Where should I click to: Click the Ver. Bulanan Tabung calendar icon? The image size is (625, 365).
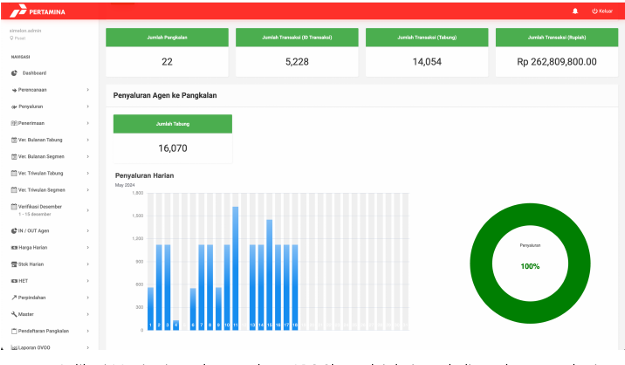click(14, 140)
